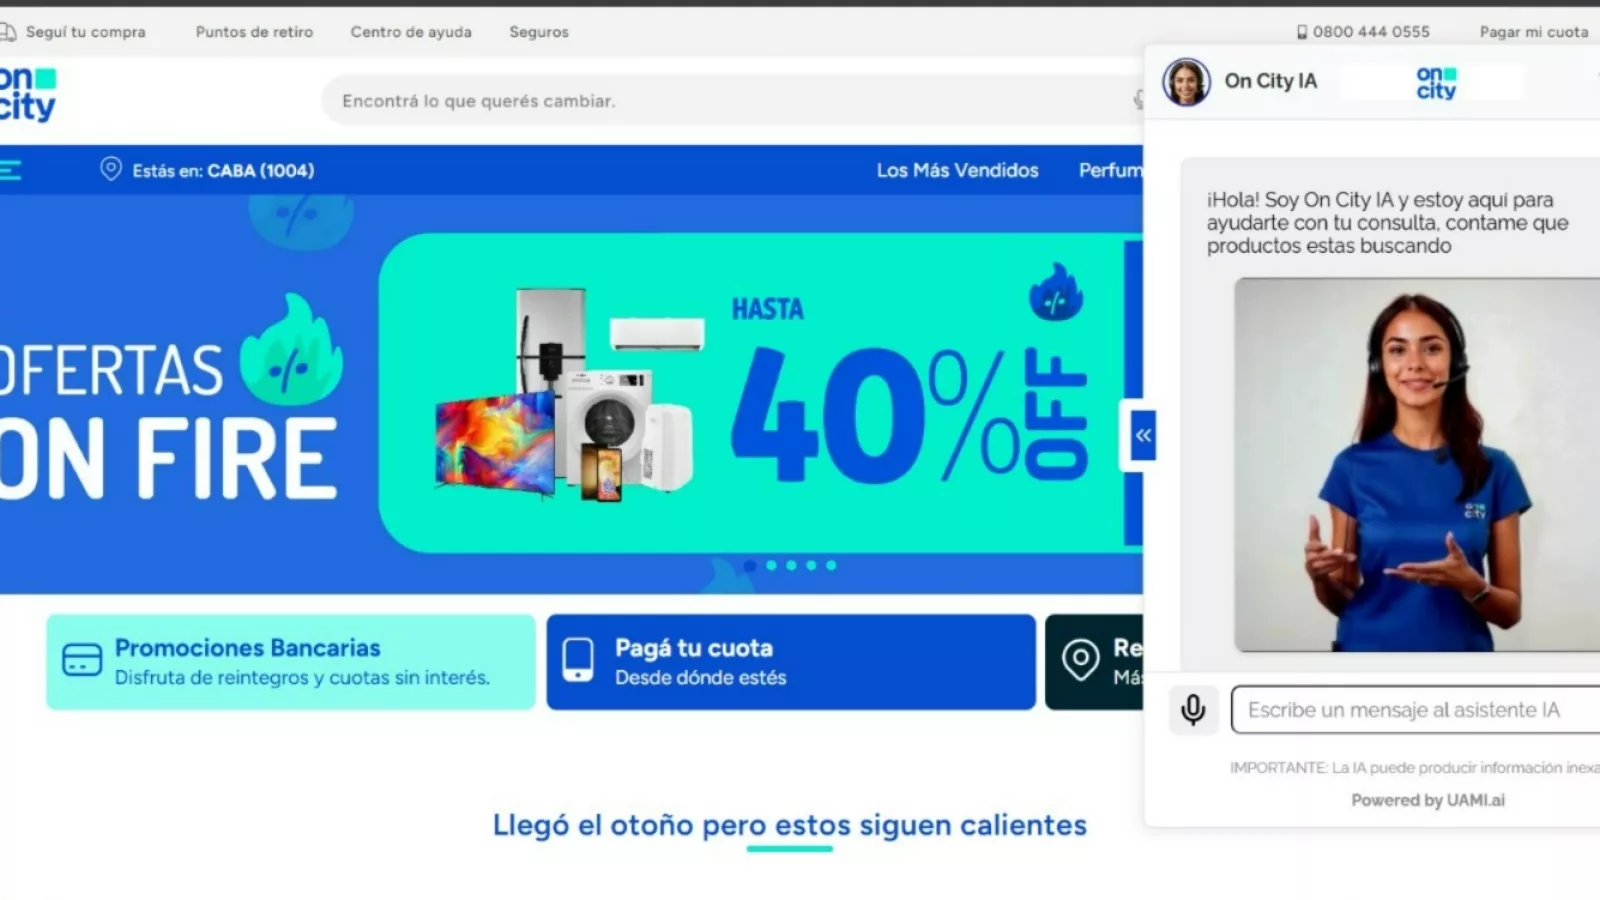Open Los Más Vendidos menu item

(x=957, y=171)
